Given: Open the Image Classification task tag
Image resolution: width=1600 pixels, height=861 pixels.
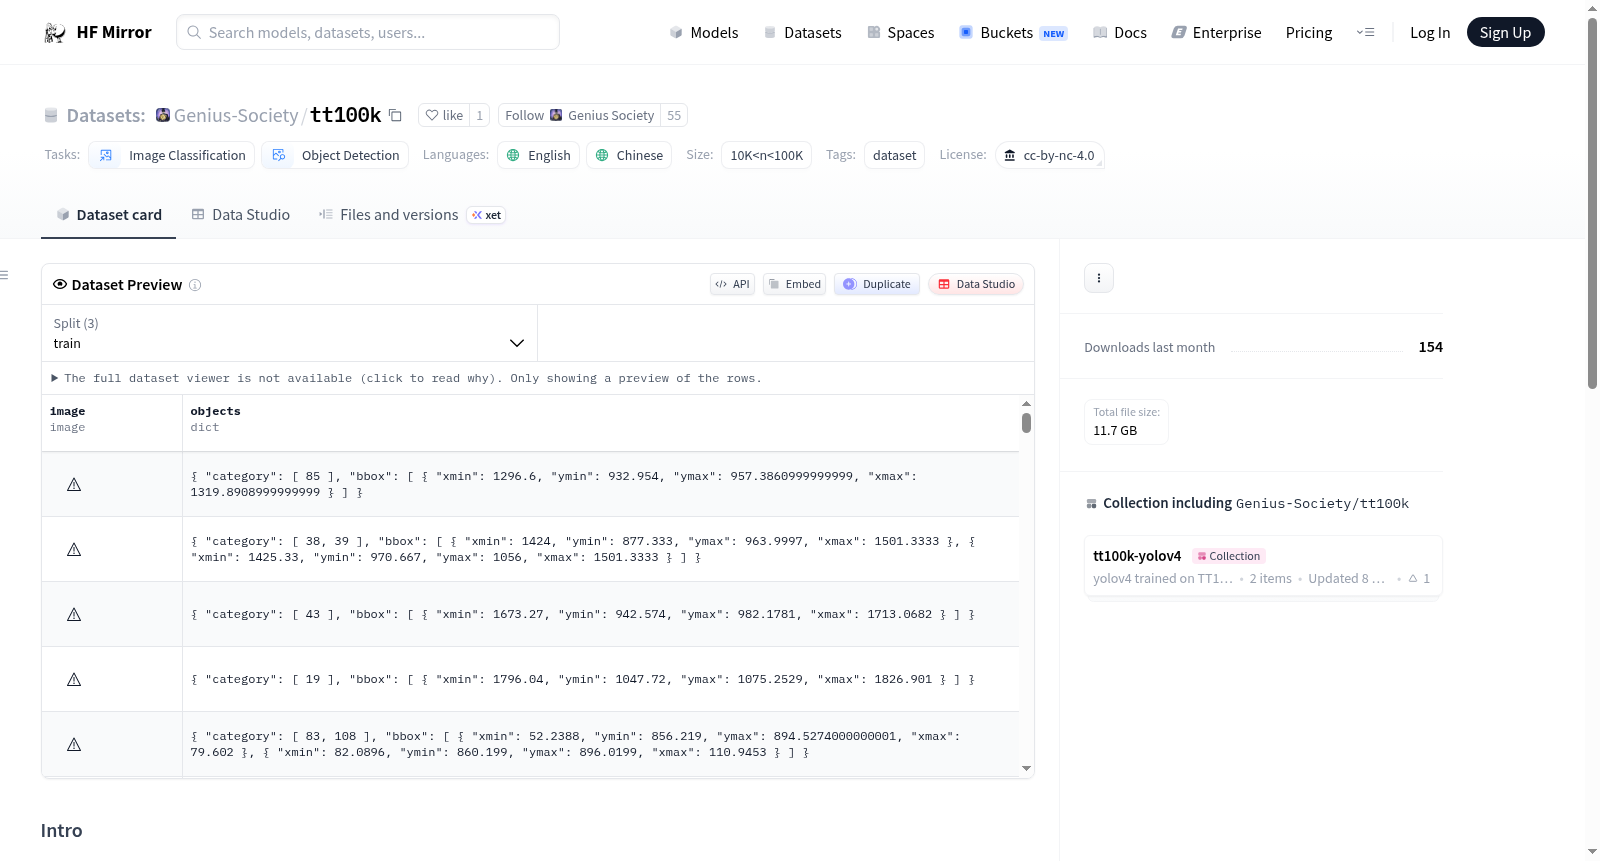Looking at the screenshot, I should coord(172,155).
